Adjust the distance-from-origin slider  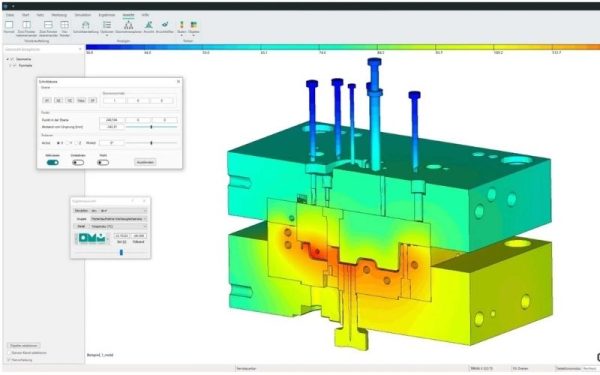(152, 127)
